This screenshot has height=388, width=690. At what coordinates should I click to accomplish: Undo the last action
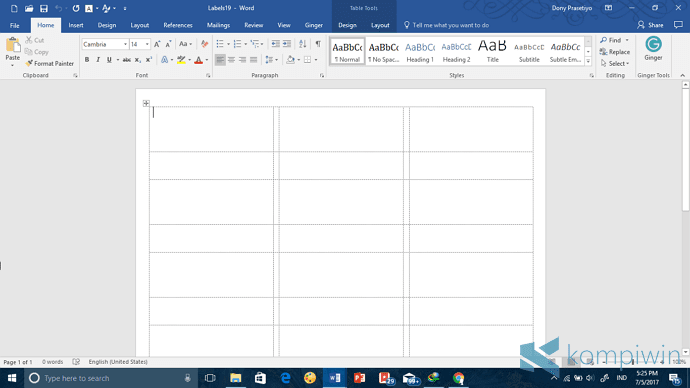[58, 8]
